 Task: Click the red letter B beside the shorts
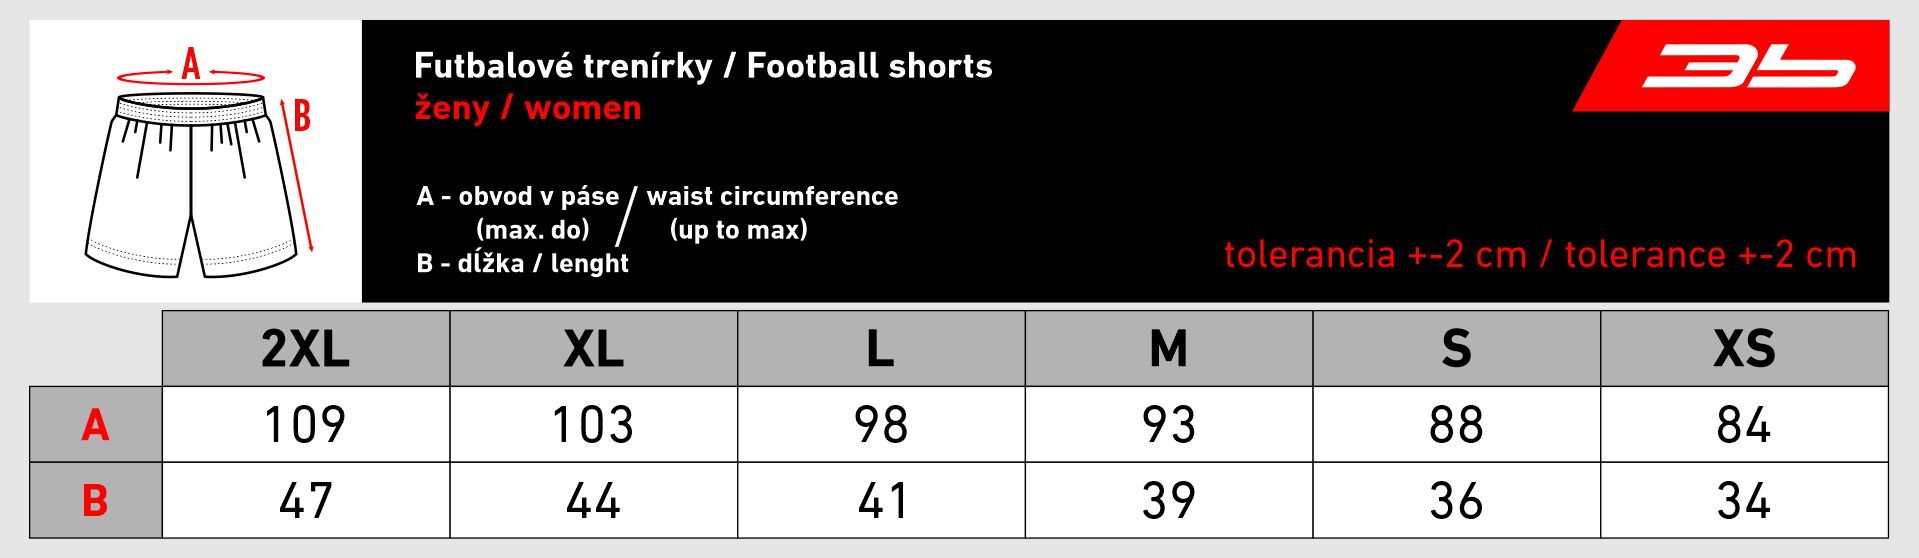301,117
